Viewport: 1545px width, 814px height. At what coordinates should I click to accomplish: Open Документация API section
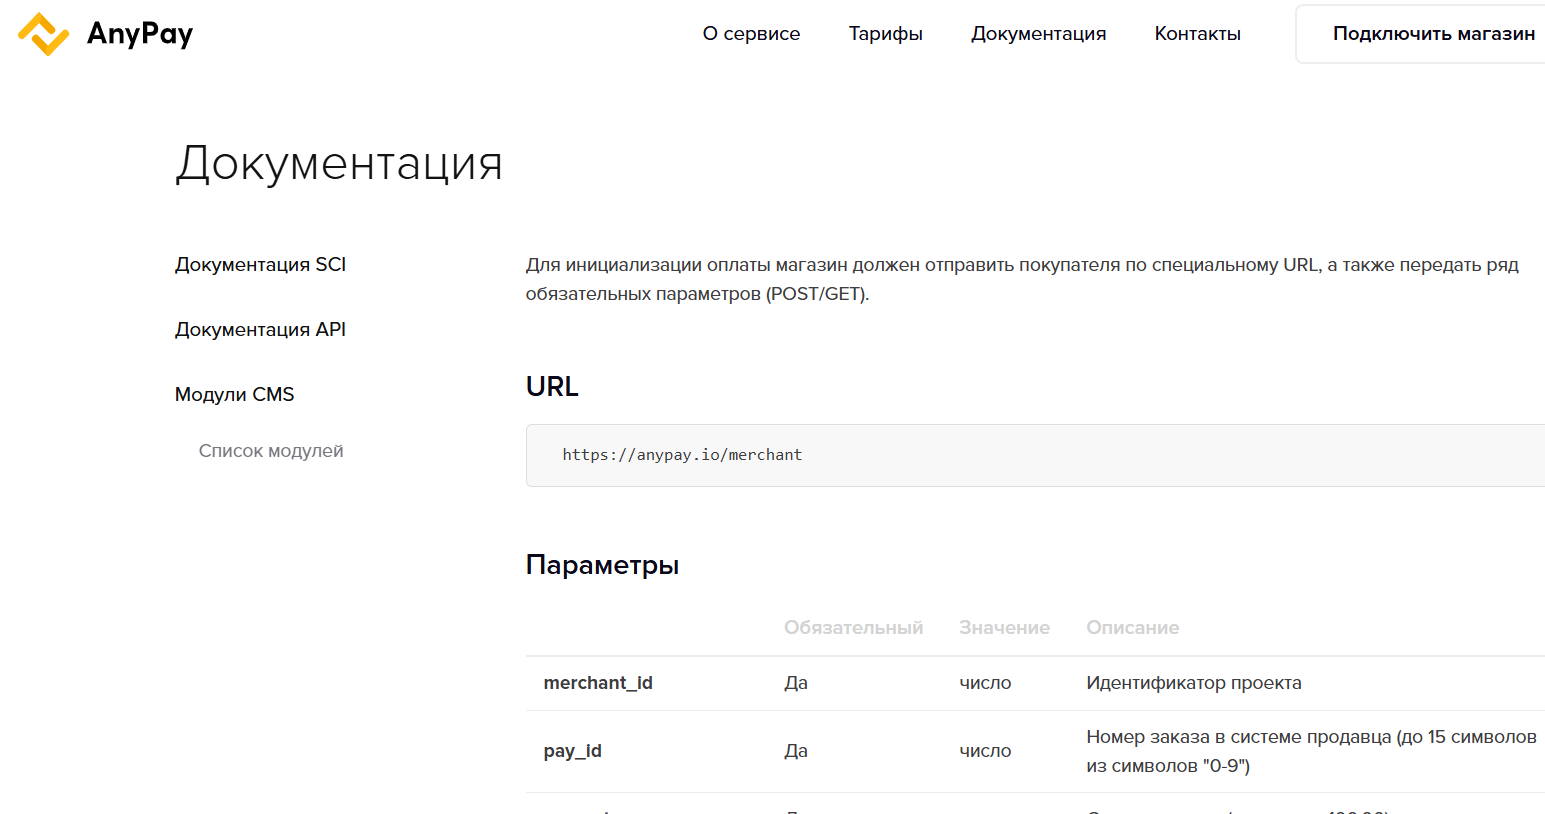[259, 328]
